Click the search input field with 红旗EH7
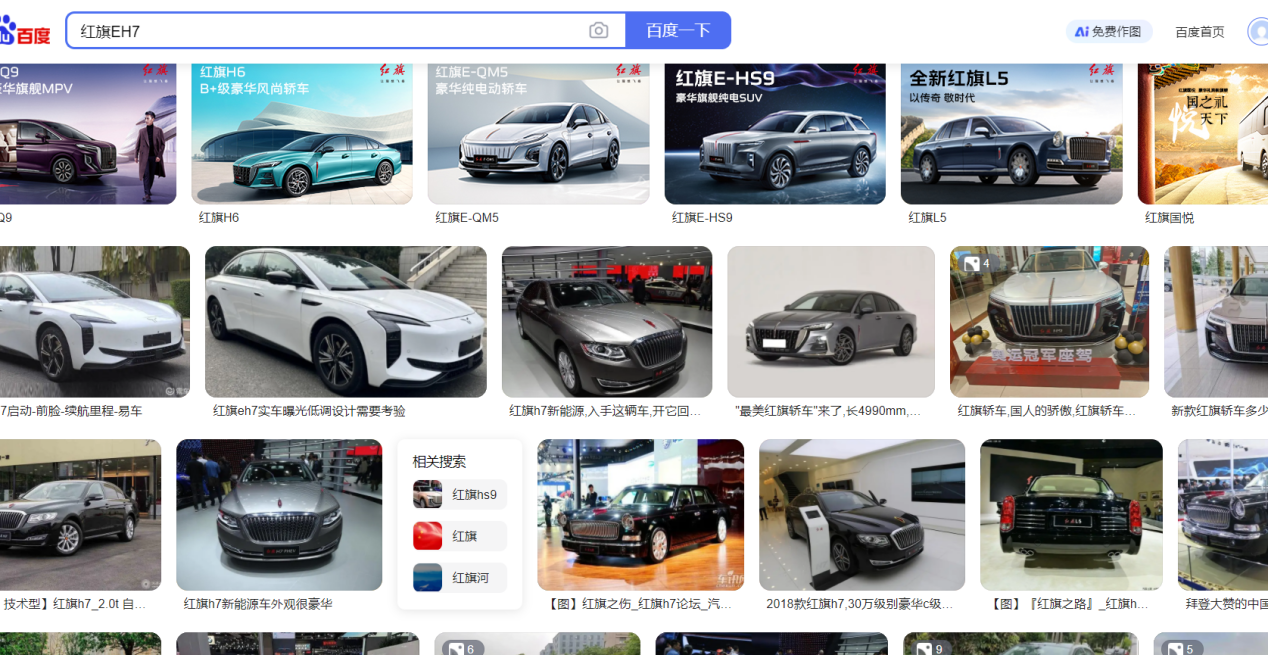The image size is (1268, 655). click(330, 31)
